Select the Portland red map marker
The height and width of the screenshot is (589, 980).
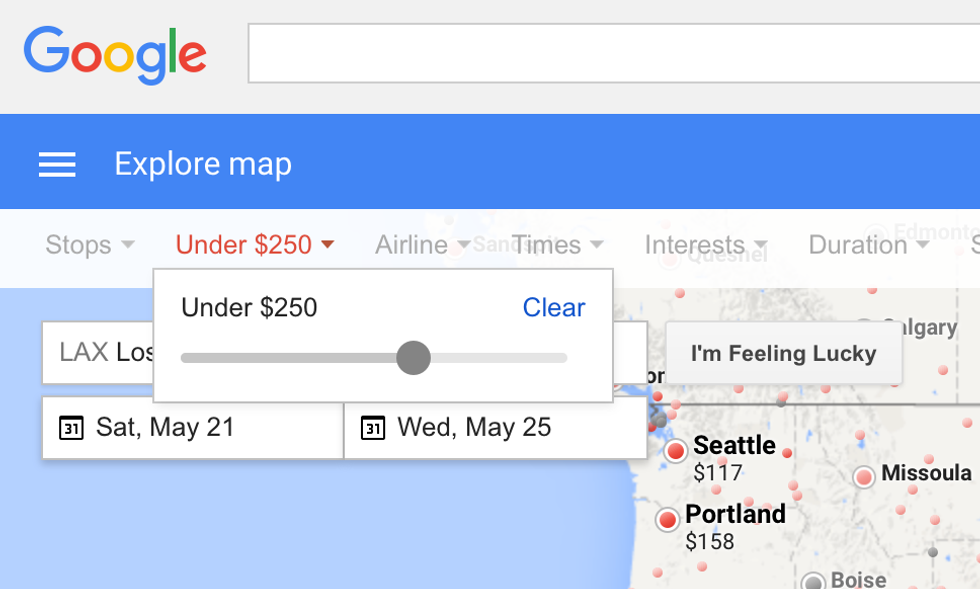[667, 520]
